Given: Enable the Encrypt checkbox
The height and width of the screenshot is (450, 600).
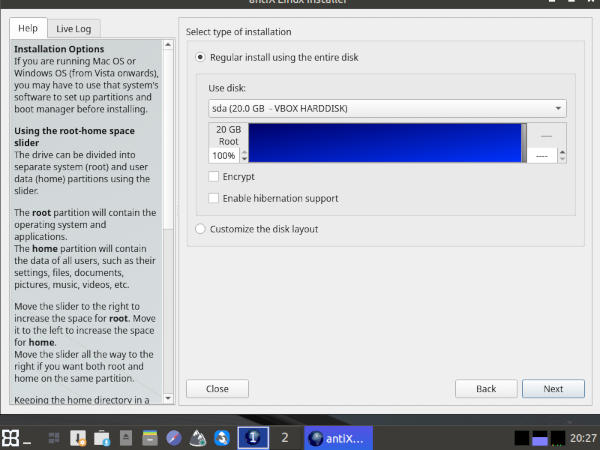Looking at the screenshot, I should pos(214,177).
